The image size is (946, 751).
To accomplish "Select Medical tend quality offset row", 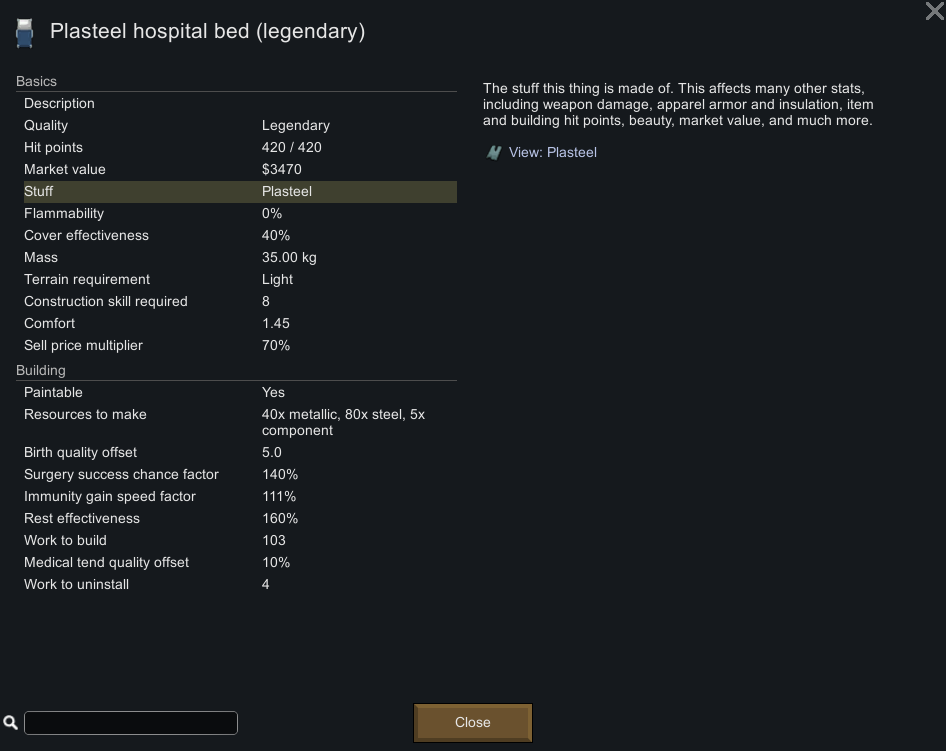I will pos(238,563).
